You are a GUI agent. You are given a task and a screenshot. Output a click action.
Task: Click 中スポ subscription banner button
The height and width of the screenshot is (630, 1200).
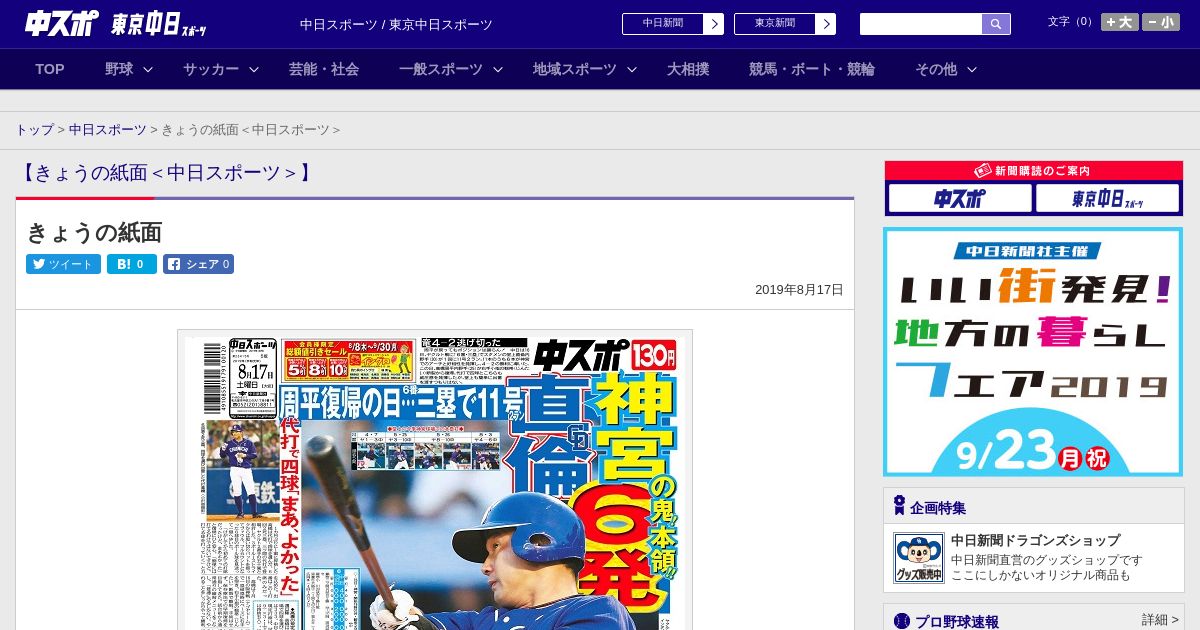(x=960, y=198)
